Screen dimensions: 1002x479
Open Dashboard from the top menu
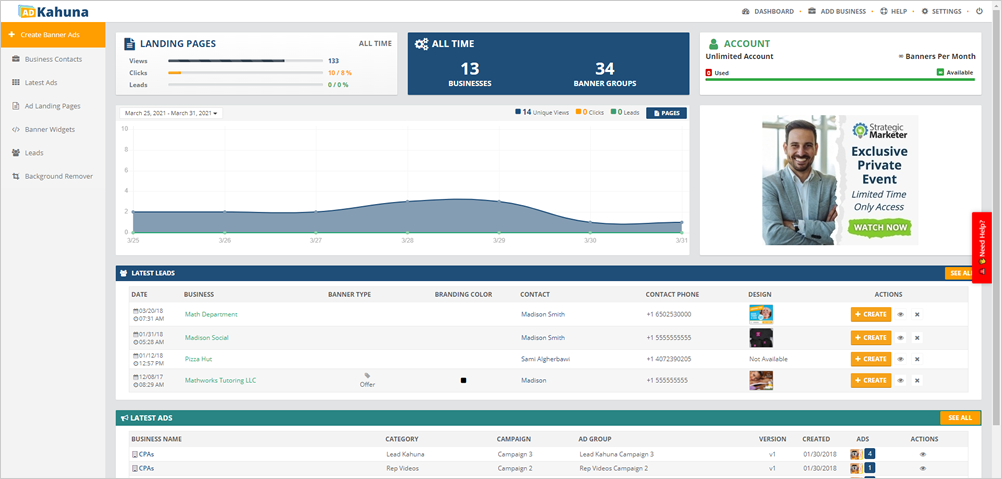(768, 11)
